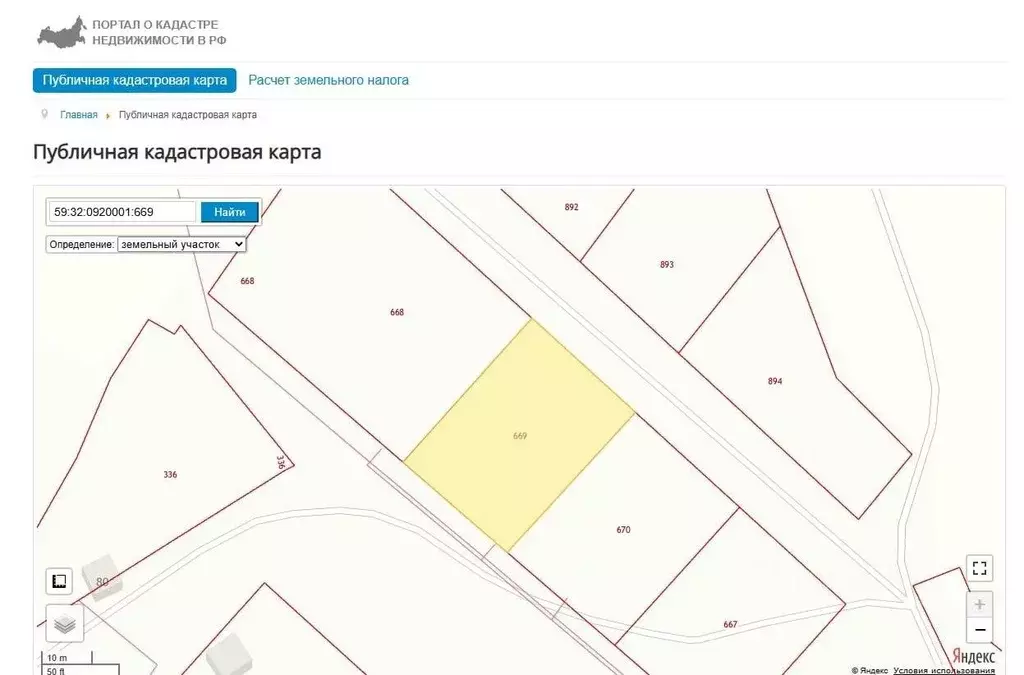Screen dimensions: 1024x675
Task: Focus the cadastral number search field
Action: pos(123,212)
